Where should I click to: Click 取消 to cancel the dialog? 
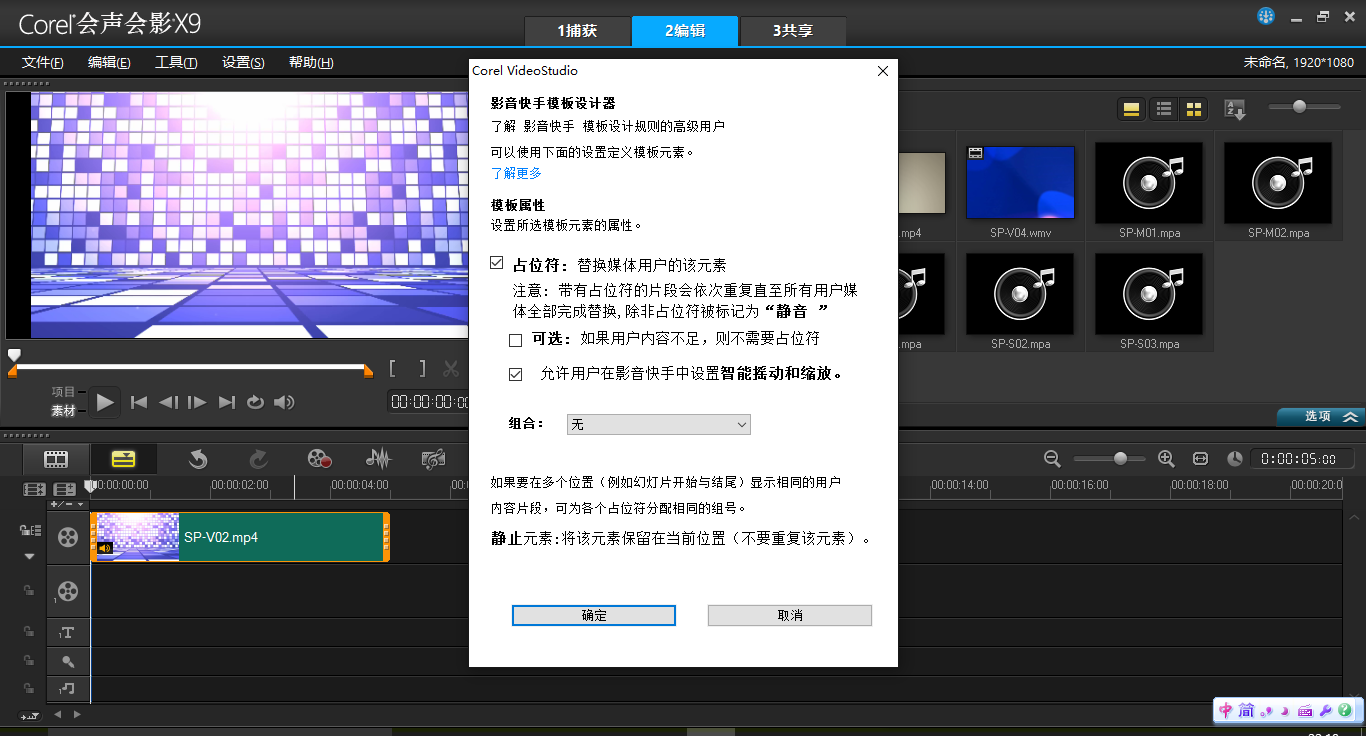click(x=790, y=615)
